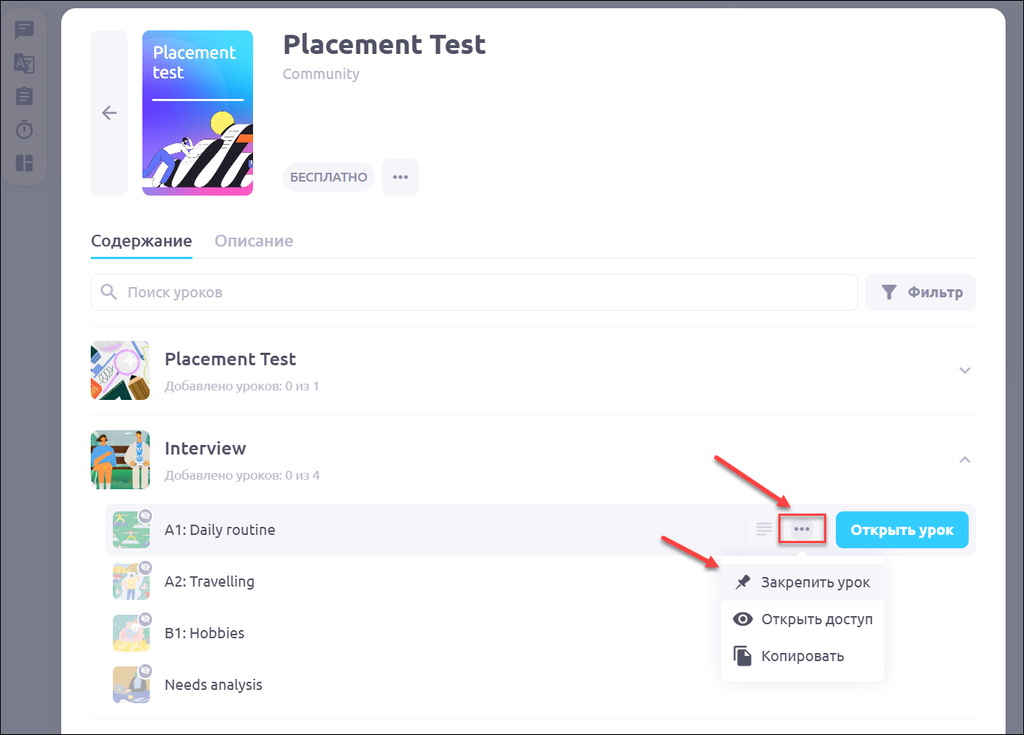Expand the Placement Test section chevron
The height and width of the screenshot is (735, 1024).
[964, 370]
